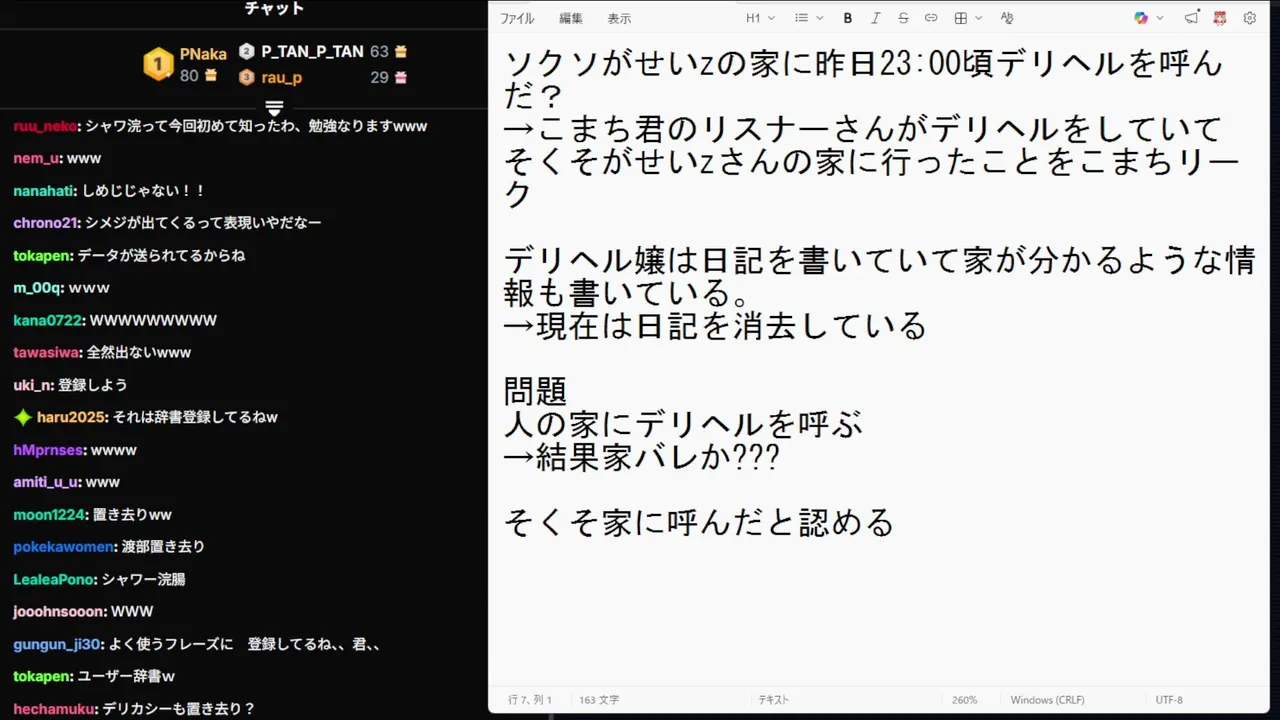Click the 行 7, 列 1 position indicator
This screenshot has width=1280, height=720.
coord(530,700)
